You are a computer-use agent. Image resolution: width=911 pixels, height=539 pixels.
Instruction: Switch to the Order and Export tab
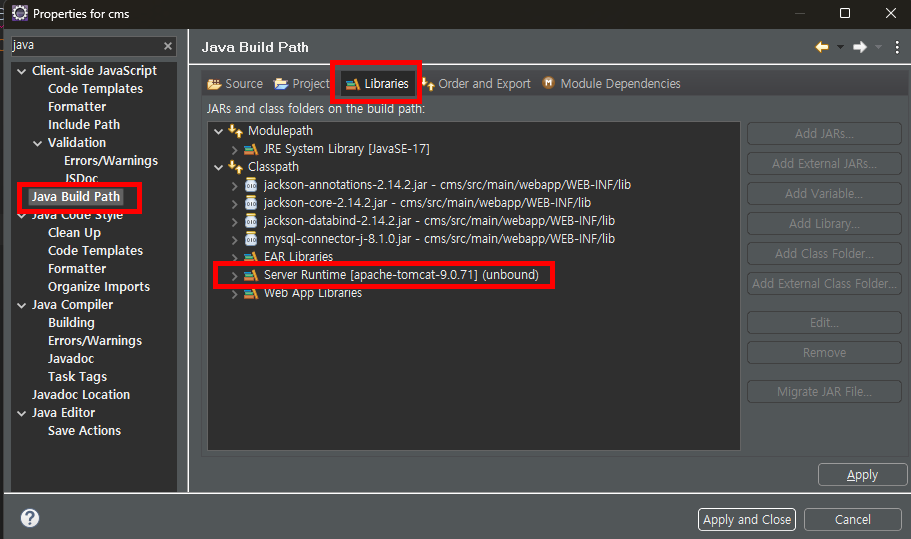click(476, 84)
